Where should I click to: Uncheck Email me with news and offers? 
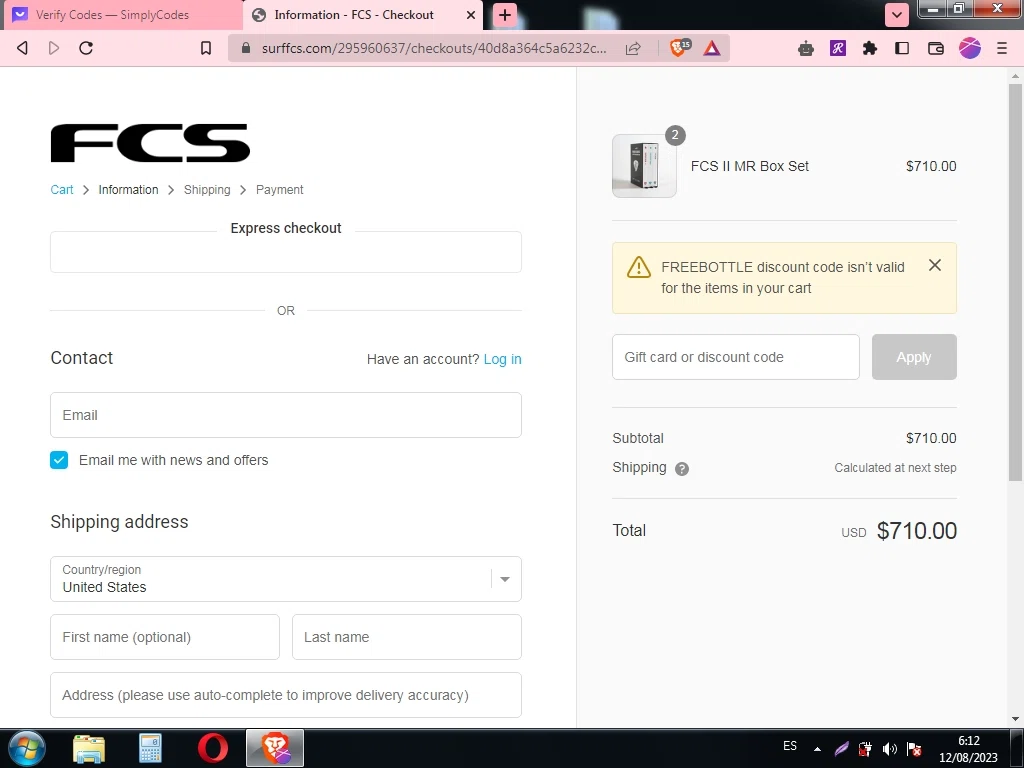point(59,460)
